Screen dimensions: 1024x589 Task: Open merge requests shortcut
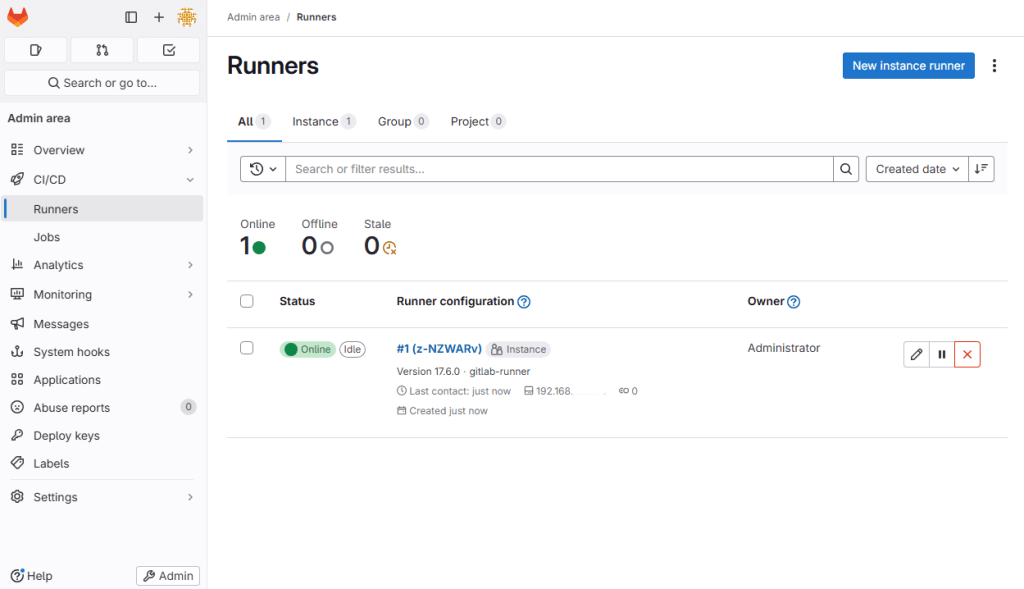pyautogui.click(x=102, y=50)
